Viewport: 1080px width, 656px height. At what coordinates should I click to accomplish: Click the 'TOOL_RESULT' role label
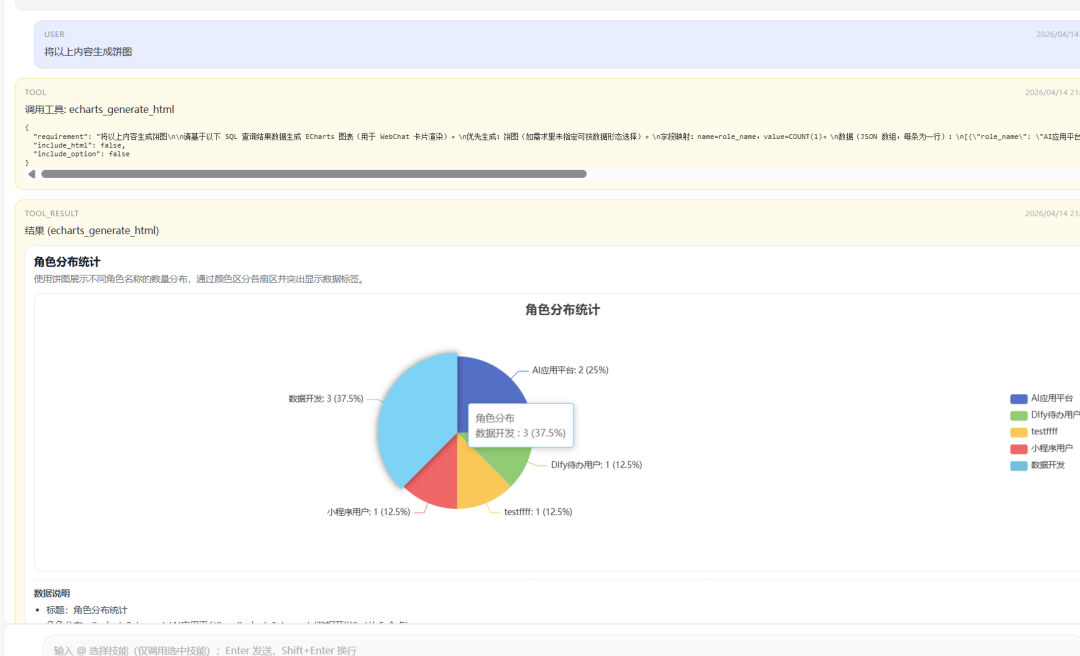52,214
